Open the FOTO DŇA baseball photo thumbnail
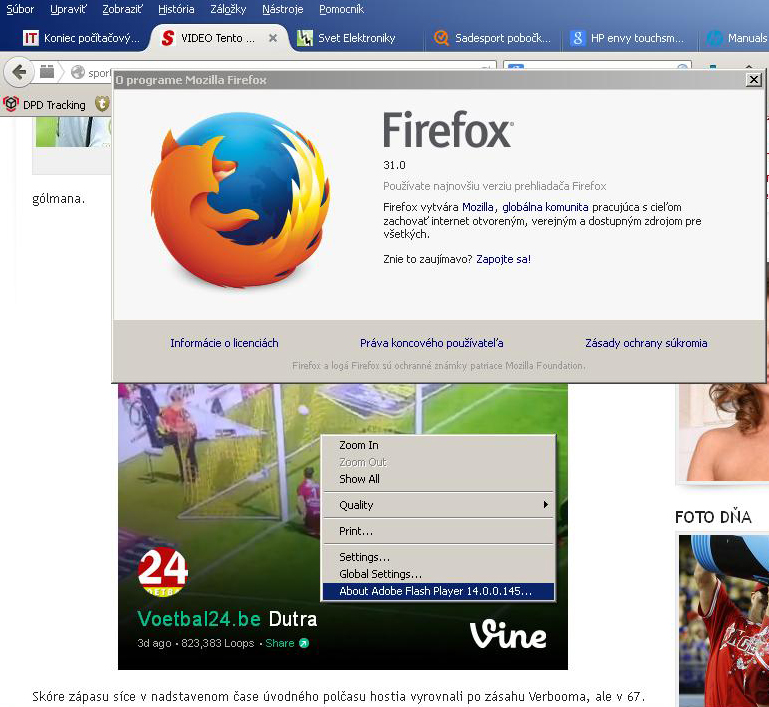 [x=724, y=621]
